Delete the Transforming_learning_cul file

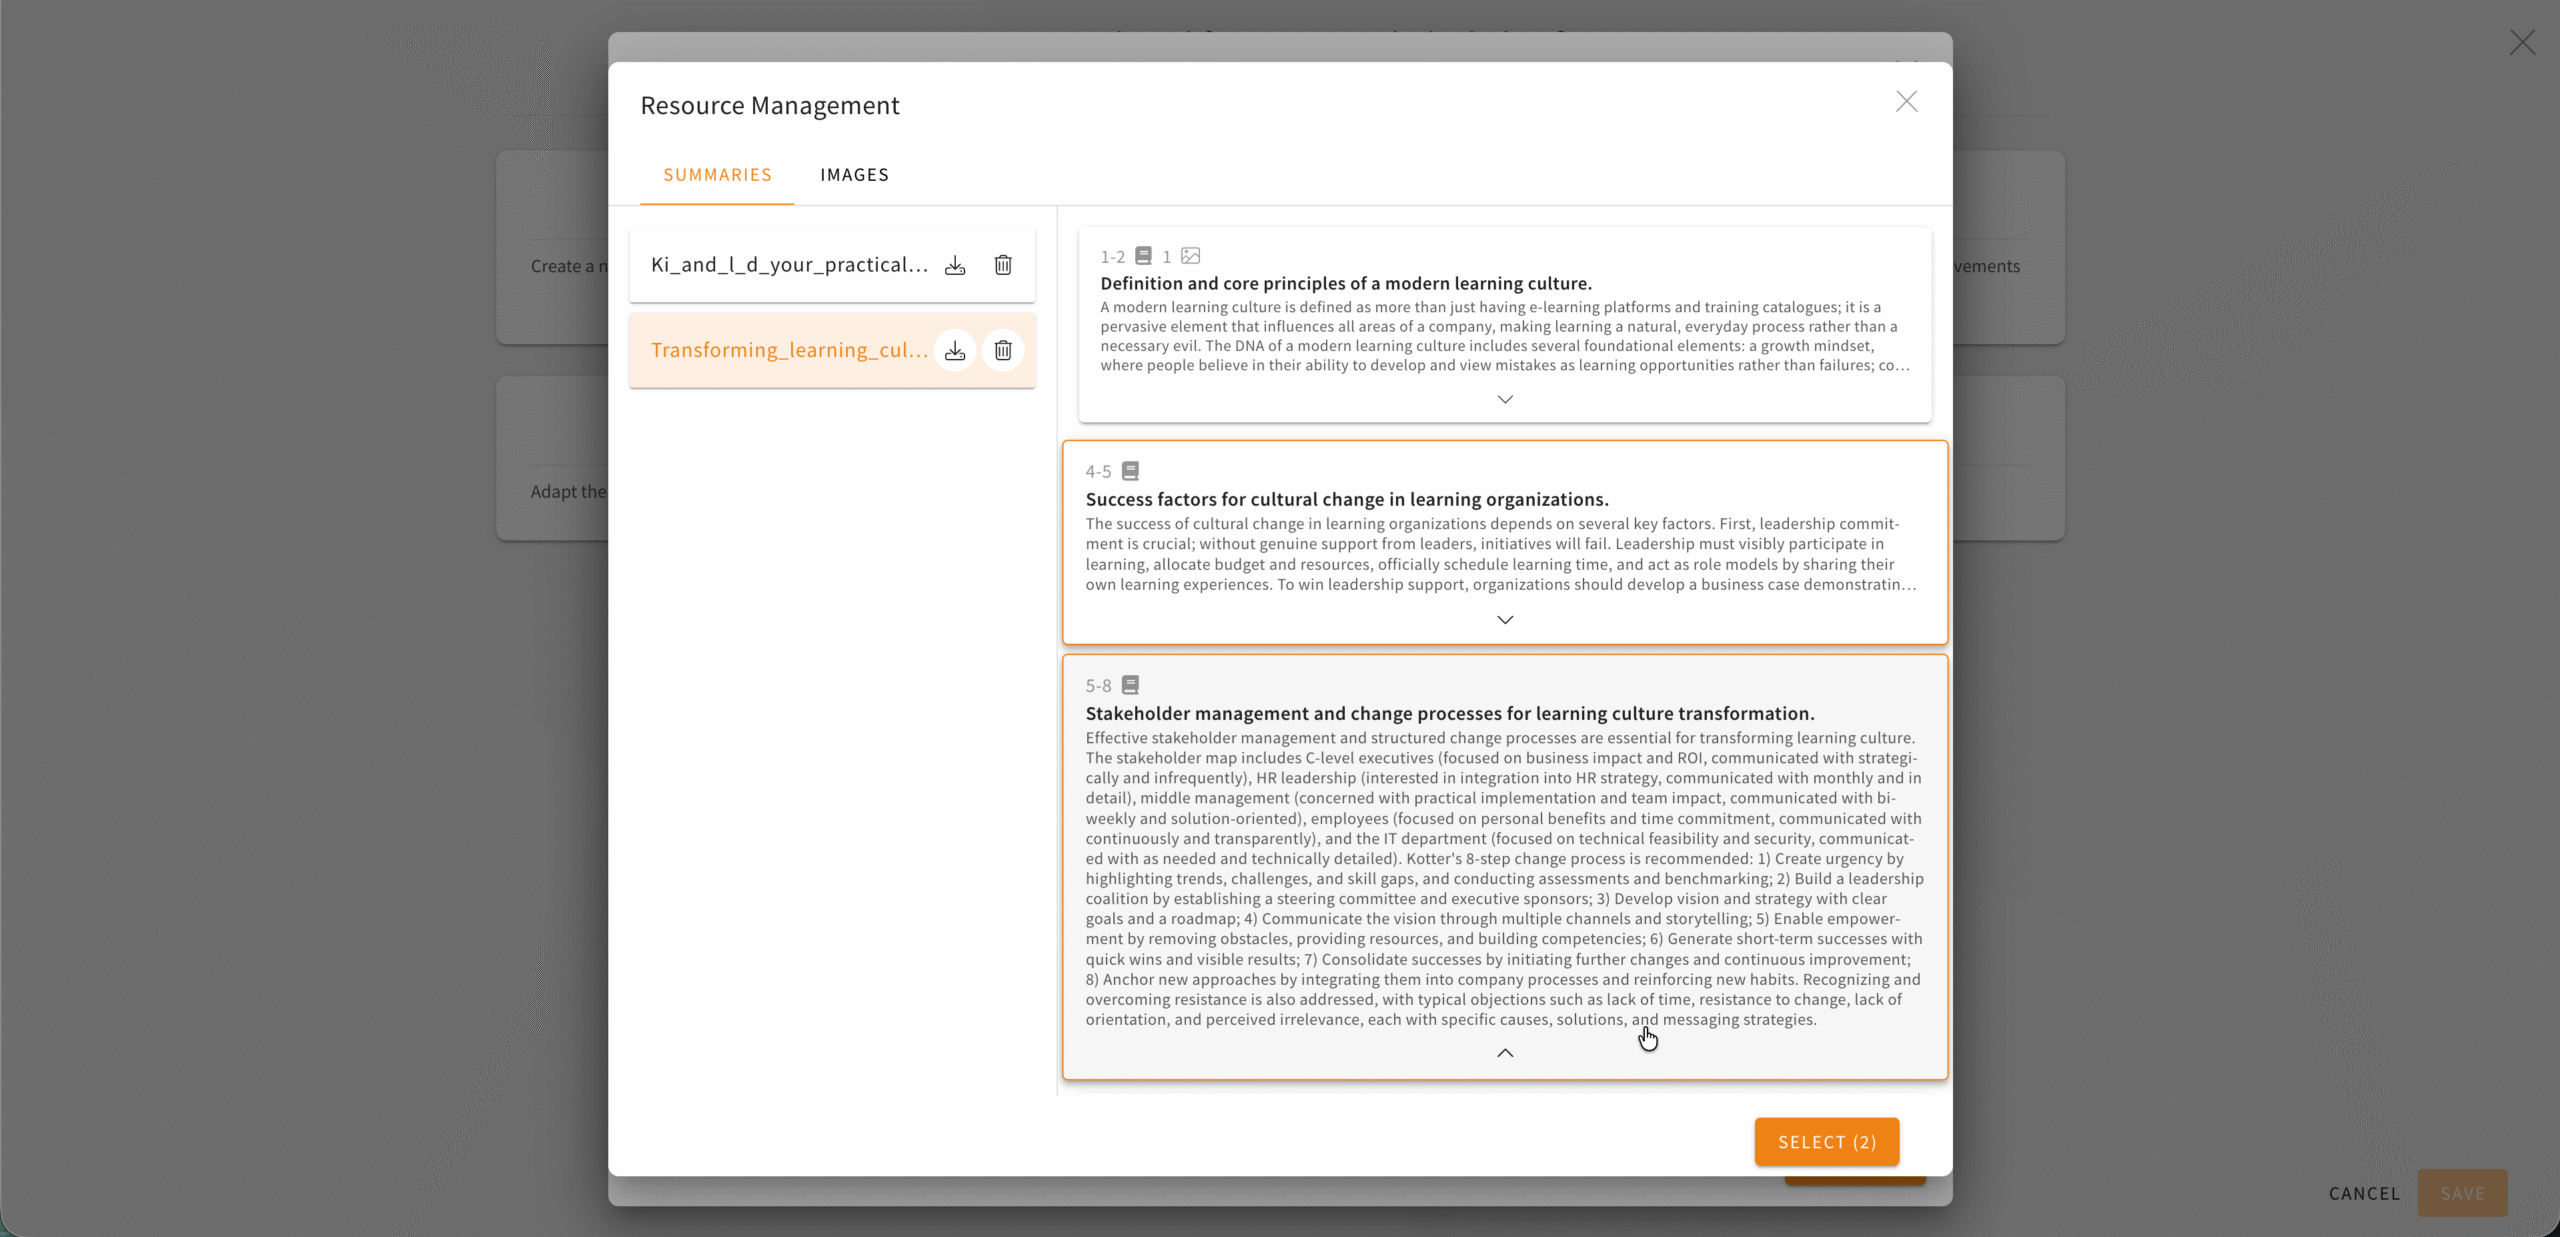(1003, 351)
